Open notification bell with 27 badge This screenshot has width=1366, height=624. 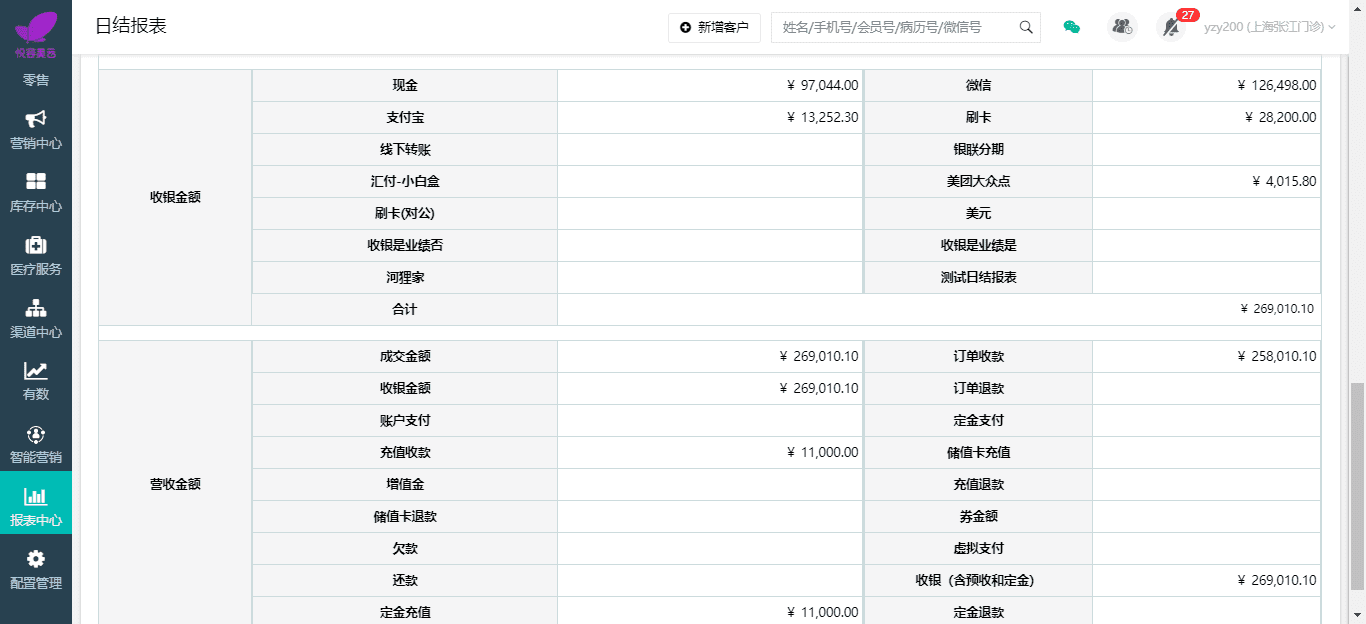tap(1171, 27)
